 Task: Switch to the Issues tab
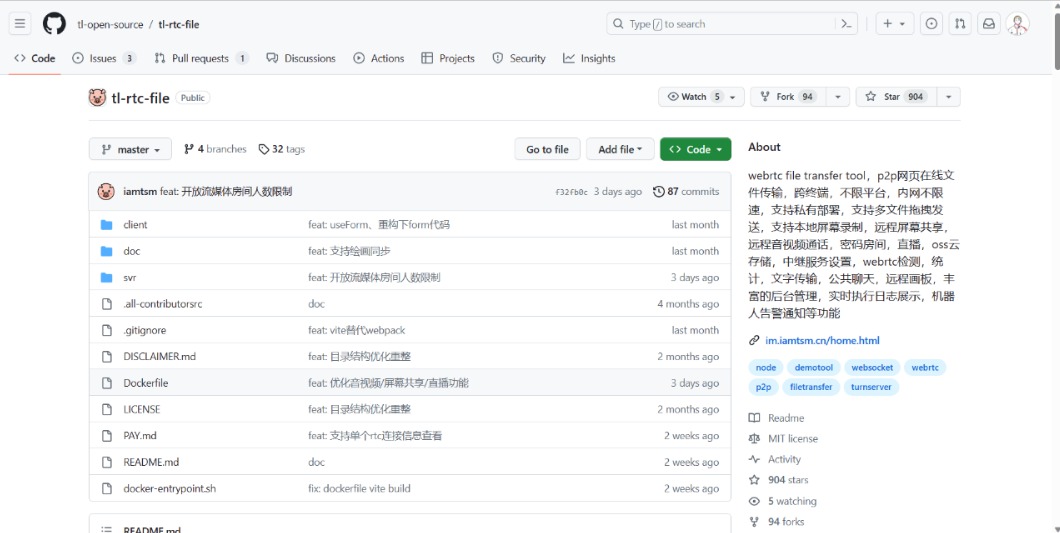pos(104,58)
